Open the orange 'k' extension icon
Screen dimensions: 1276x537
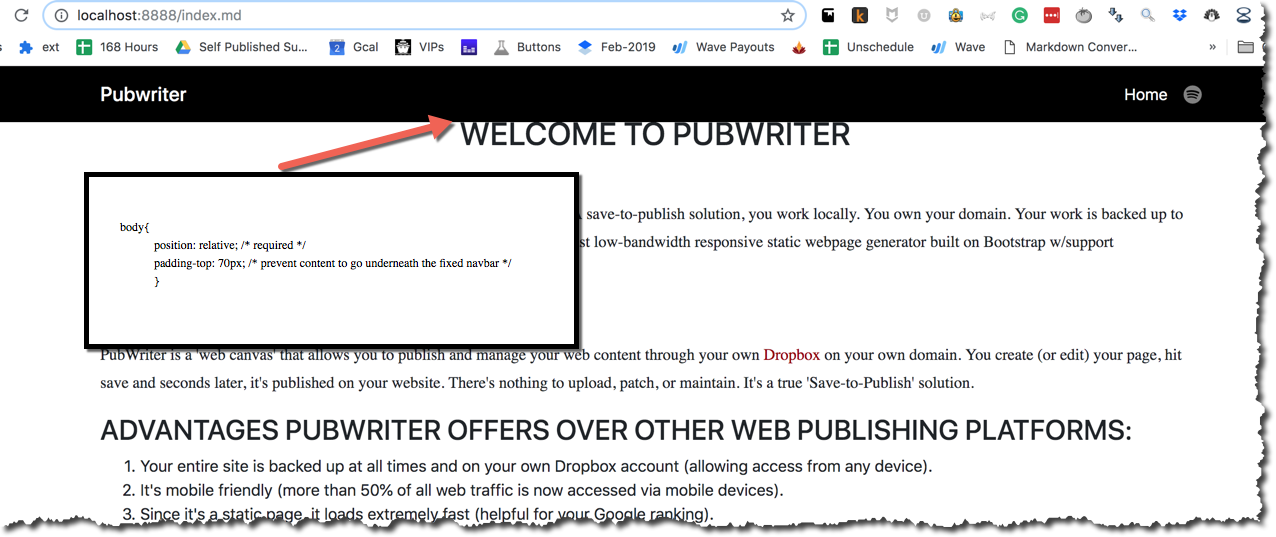(860, 15)
